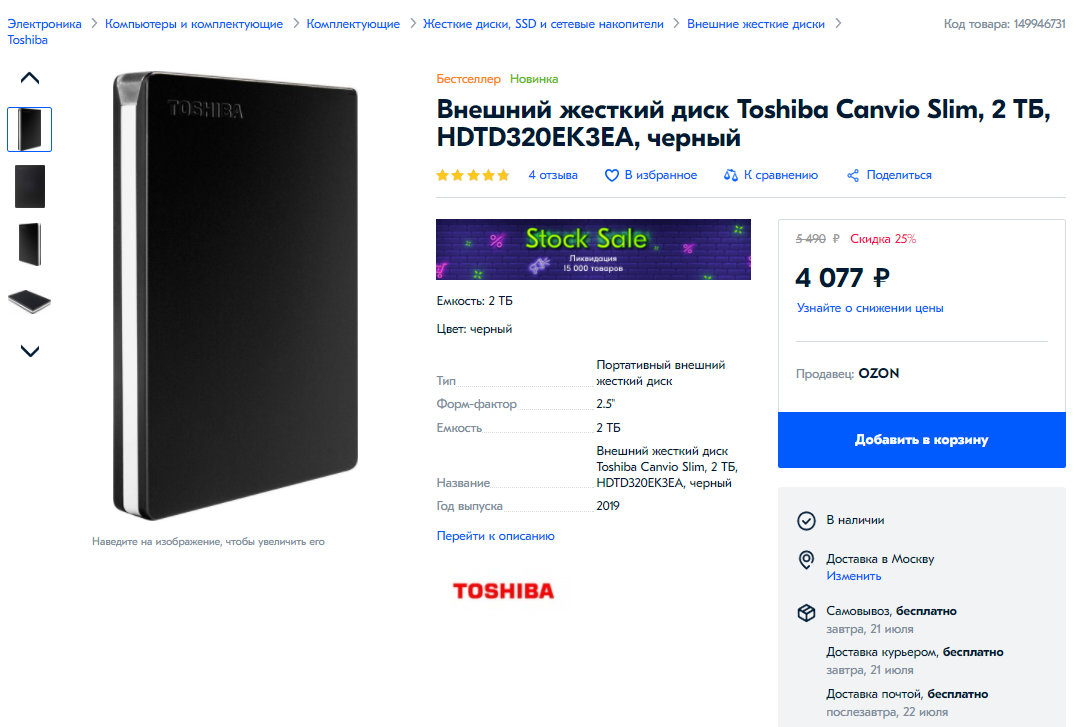The width and height of the screenshot is (1089, 727).
Task: Open Внешние жесткие диски breadcrumb
Action: [x=756, y=24]
